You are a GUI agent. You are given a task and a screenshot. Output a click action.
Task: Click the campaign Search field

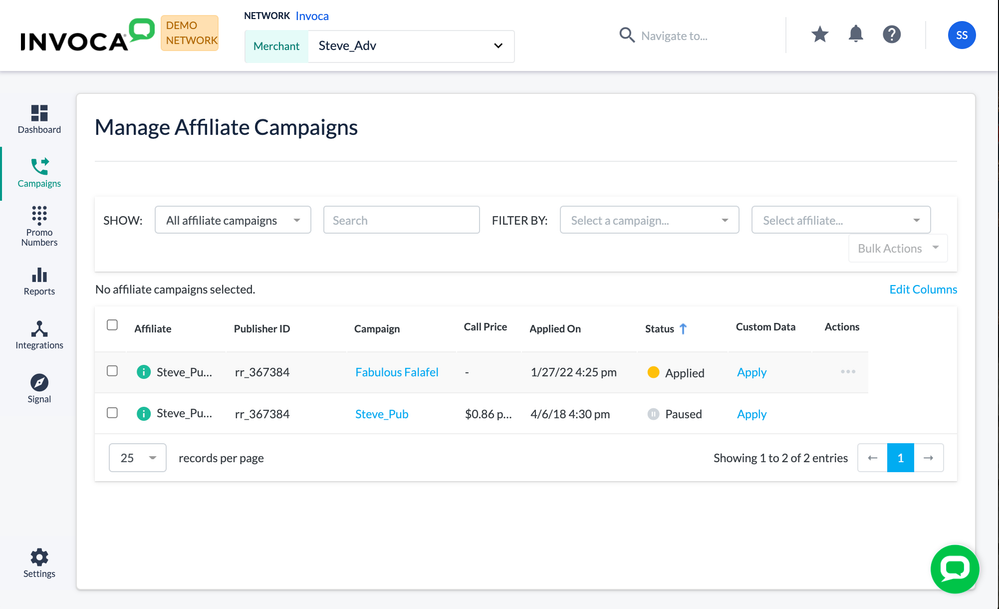coord(401,220)
